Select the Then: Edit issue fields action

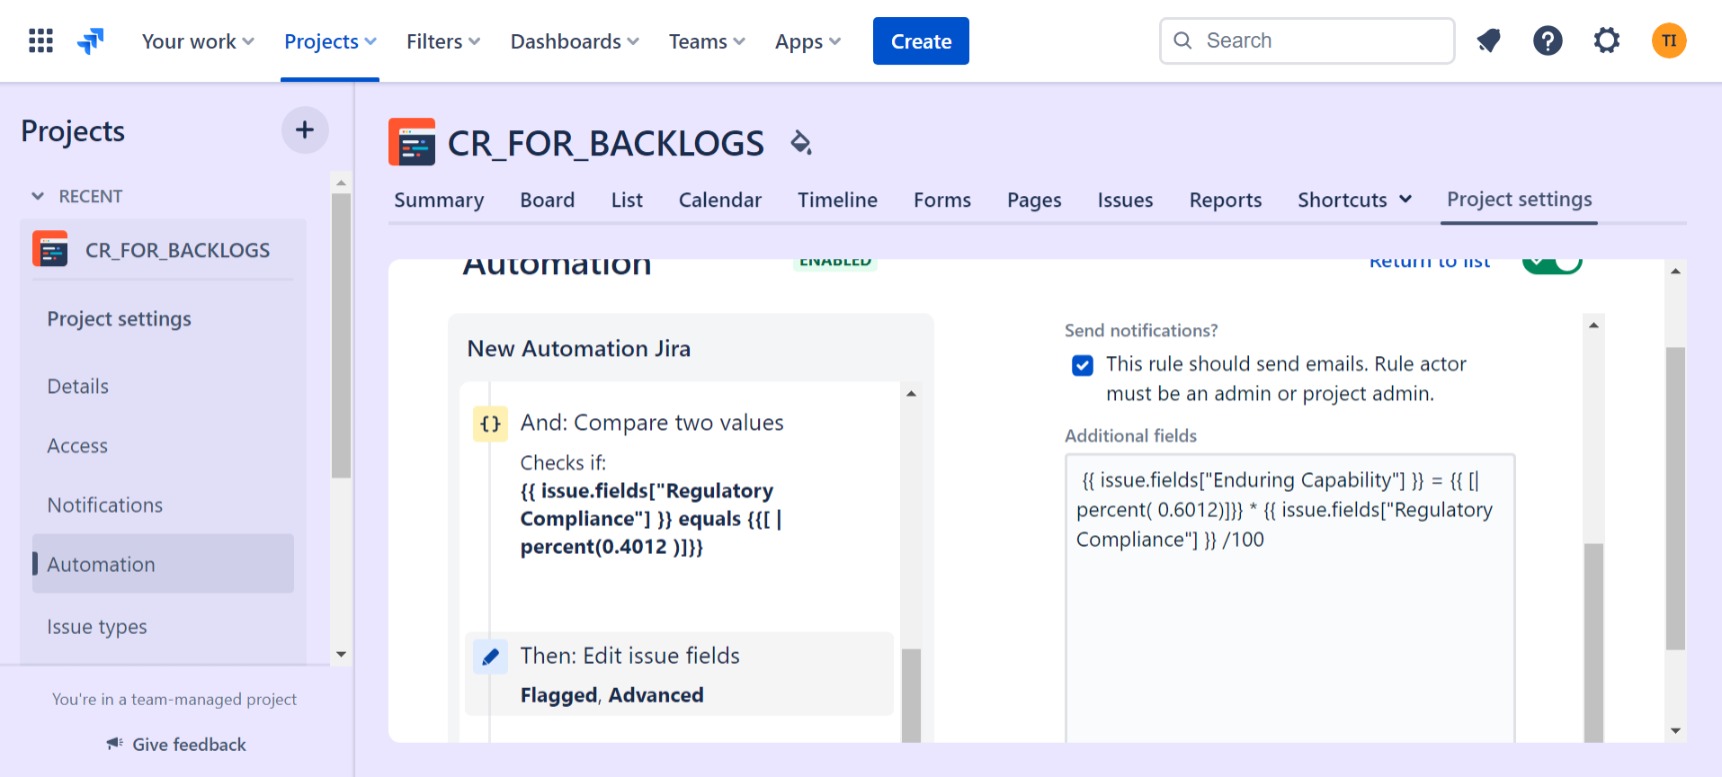(680, 674)
